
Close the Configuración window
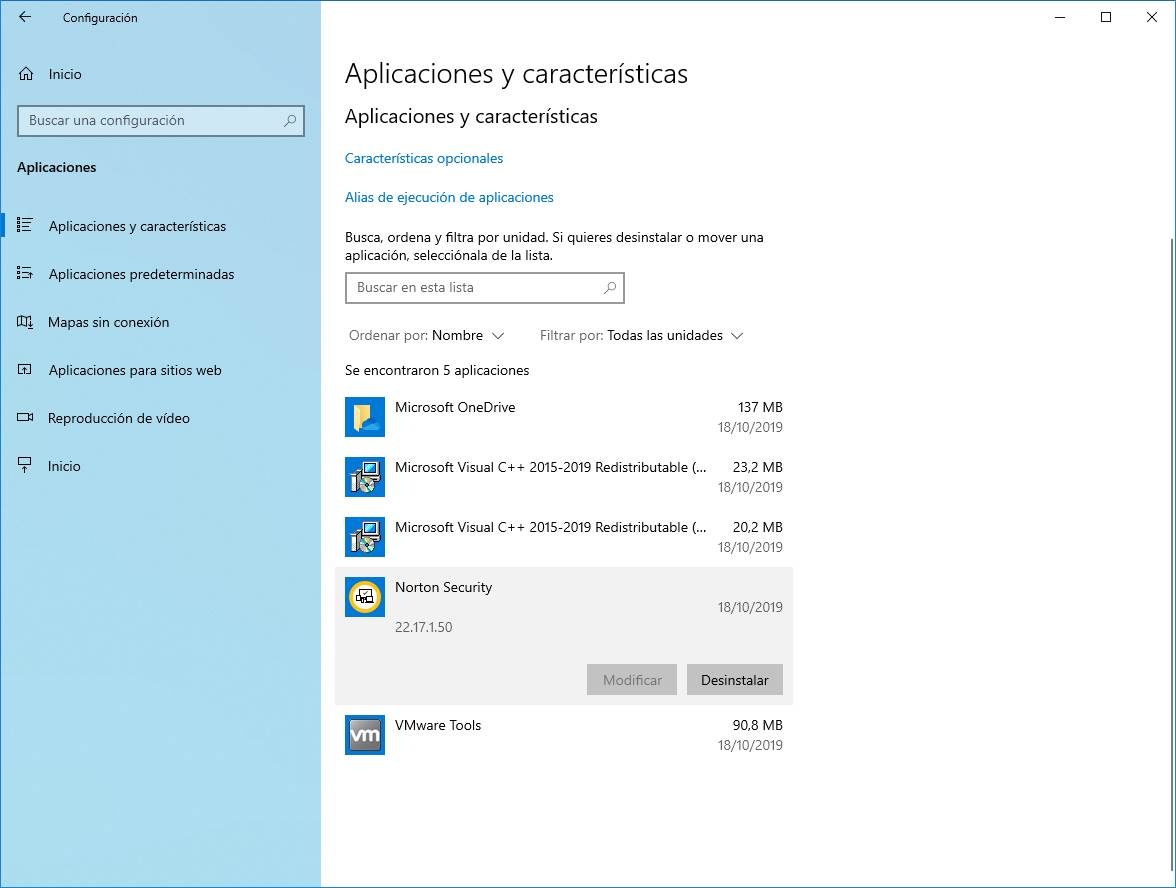pyautogui.click(x=1152, y=17)
